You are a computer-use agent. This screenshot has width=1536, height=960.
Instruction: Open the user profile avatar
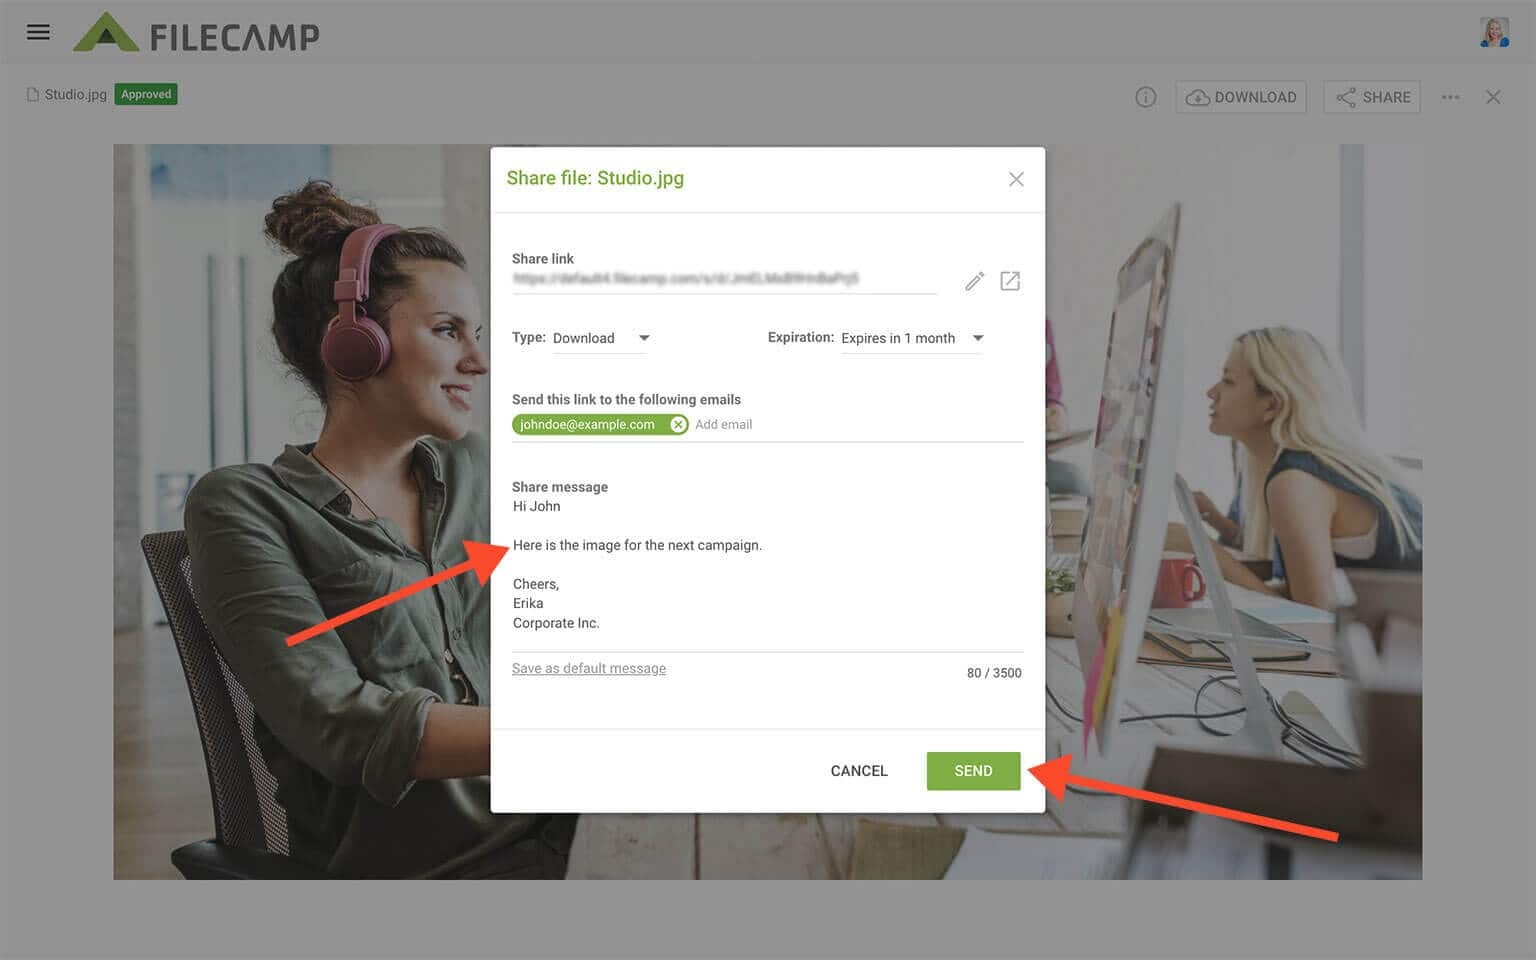click(x=1494, y=32)
